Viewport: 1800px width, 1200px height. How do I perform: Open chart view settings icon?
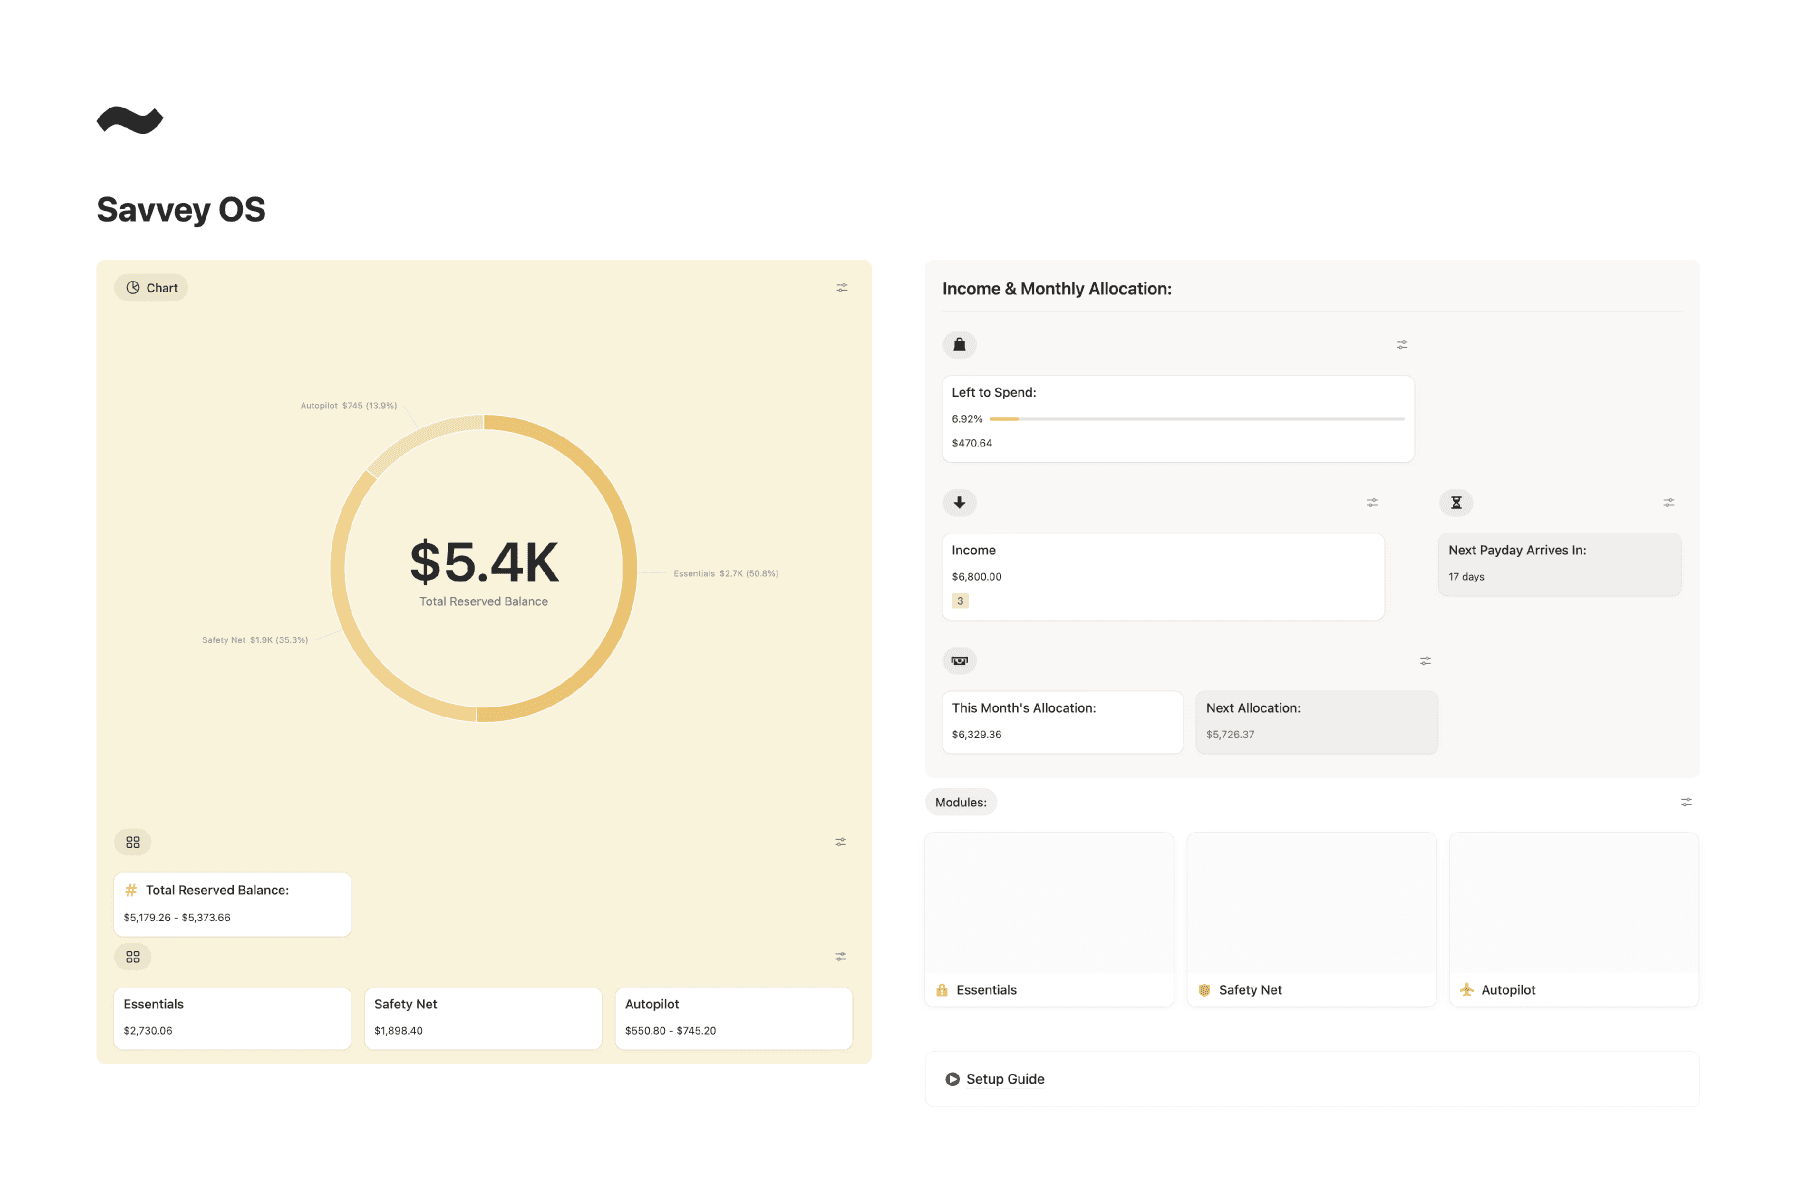click(842, 288)
